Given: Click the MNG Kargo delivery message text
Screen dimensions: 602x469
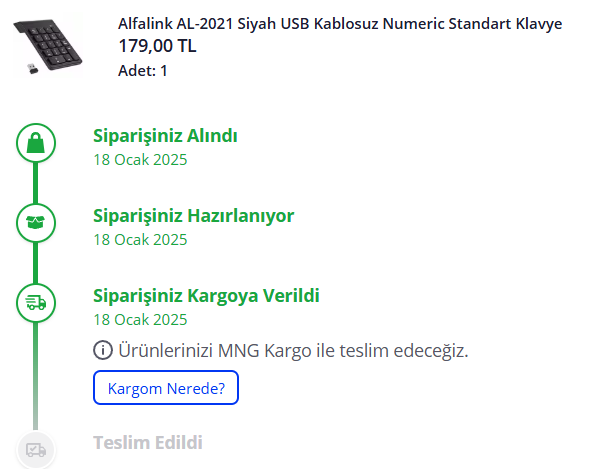Looking at the screenshot, I should click(293, 350).
